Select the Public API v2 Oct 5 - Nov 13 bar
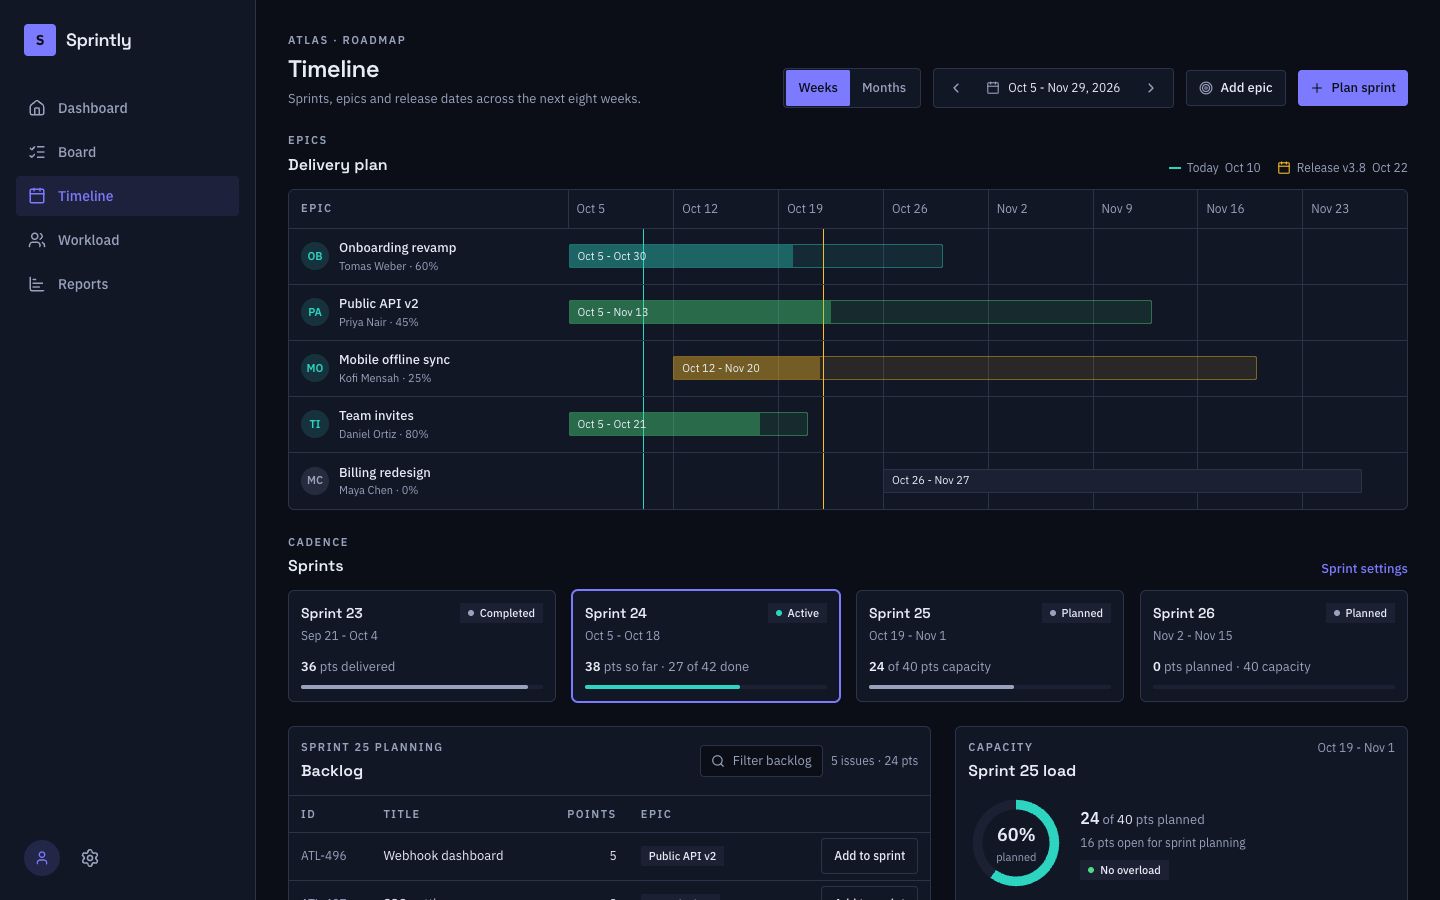The width and height of the screenshot is (1440, 900). tap(860, 312)
